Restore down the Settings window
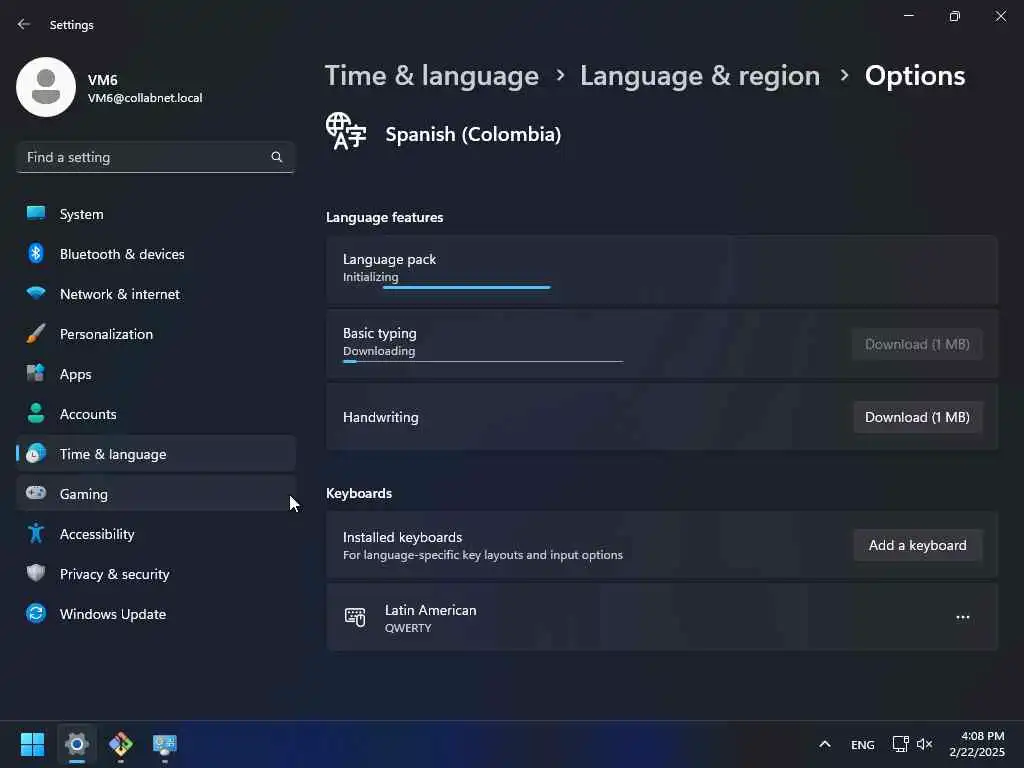 (955, 16)
